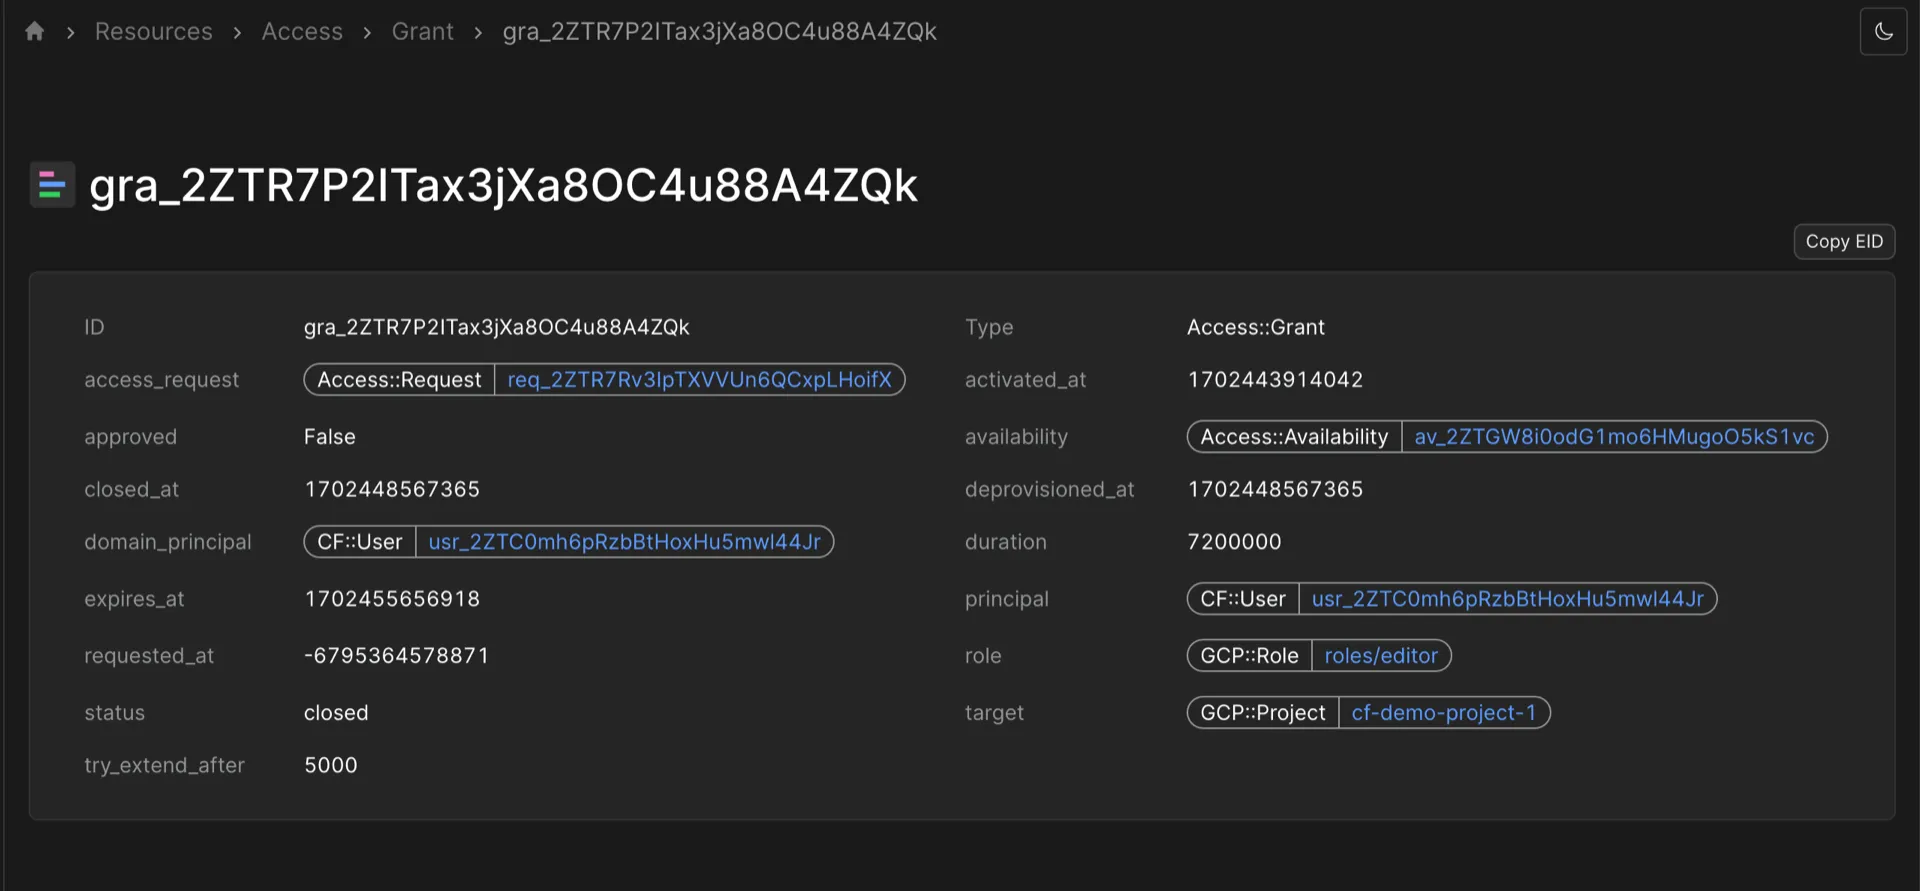1920x891 pixels.
Task: Open the roles/editor role link
Action: point(1380,656)
